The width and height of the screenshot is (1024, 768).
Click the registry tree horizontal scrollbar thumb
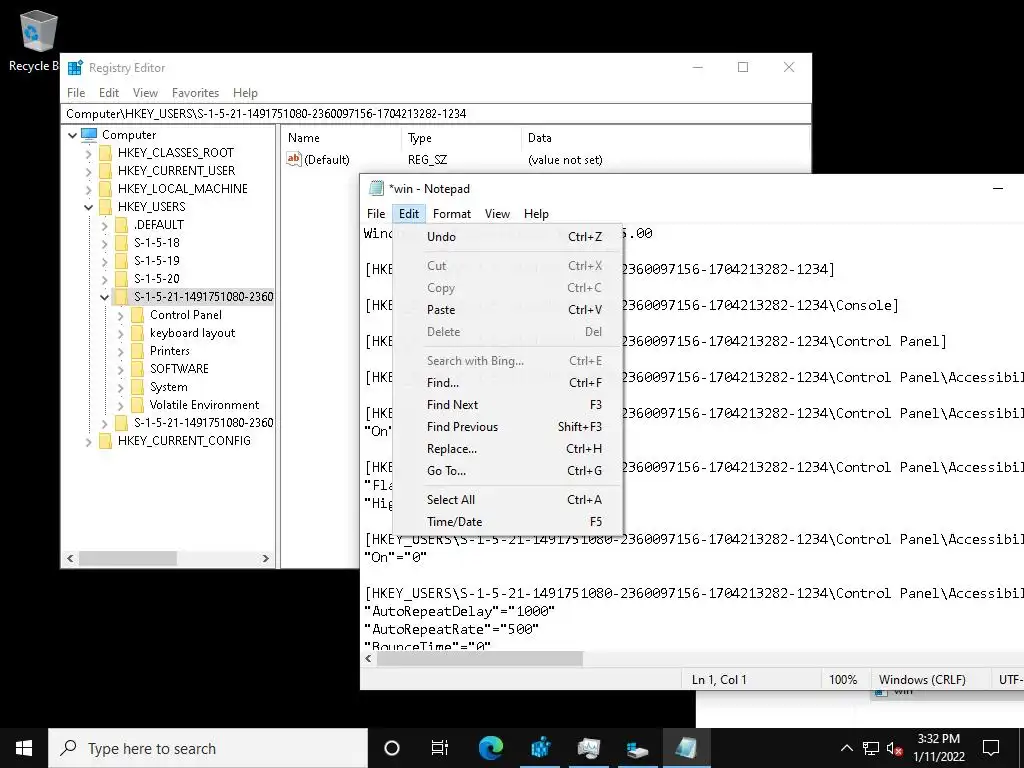pyautogui.click(x=127, y=558)
